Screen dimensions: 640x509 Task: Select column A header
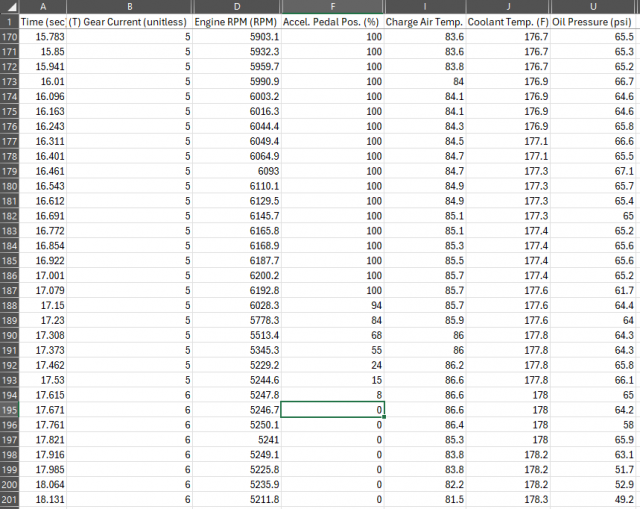click(43, 6)
